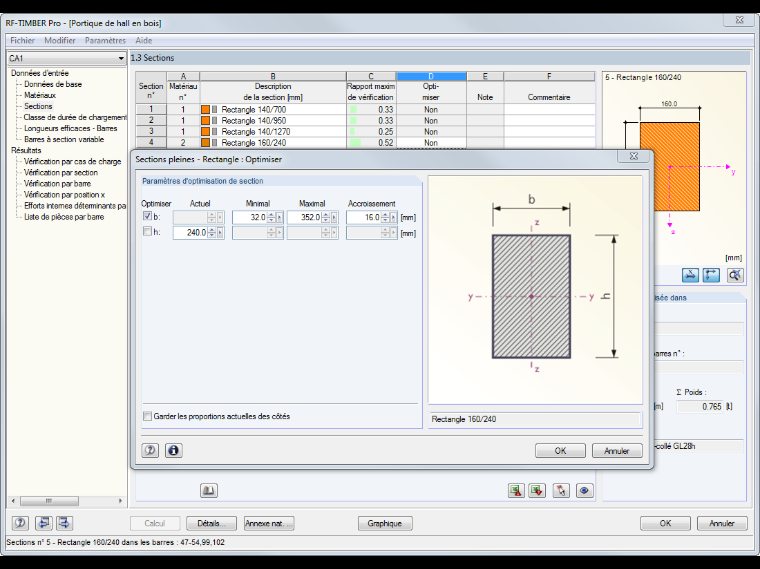Go to next module window icon
This screenshot has height=569, width=760.
64,523
